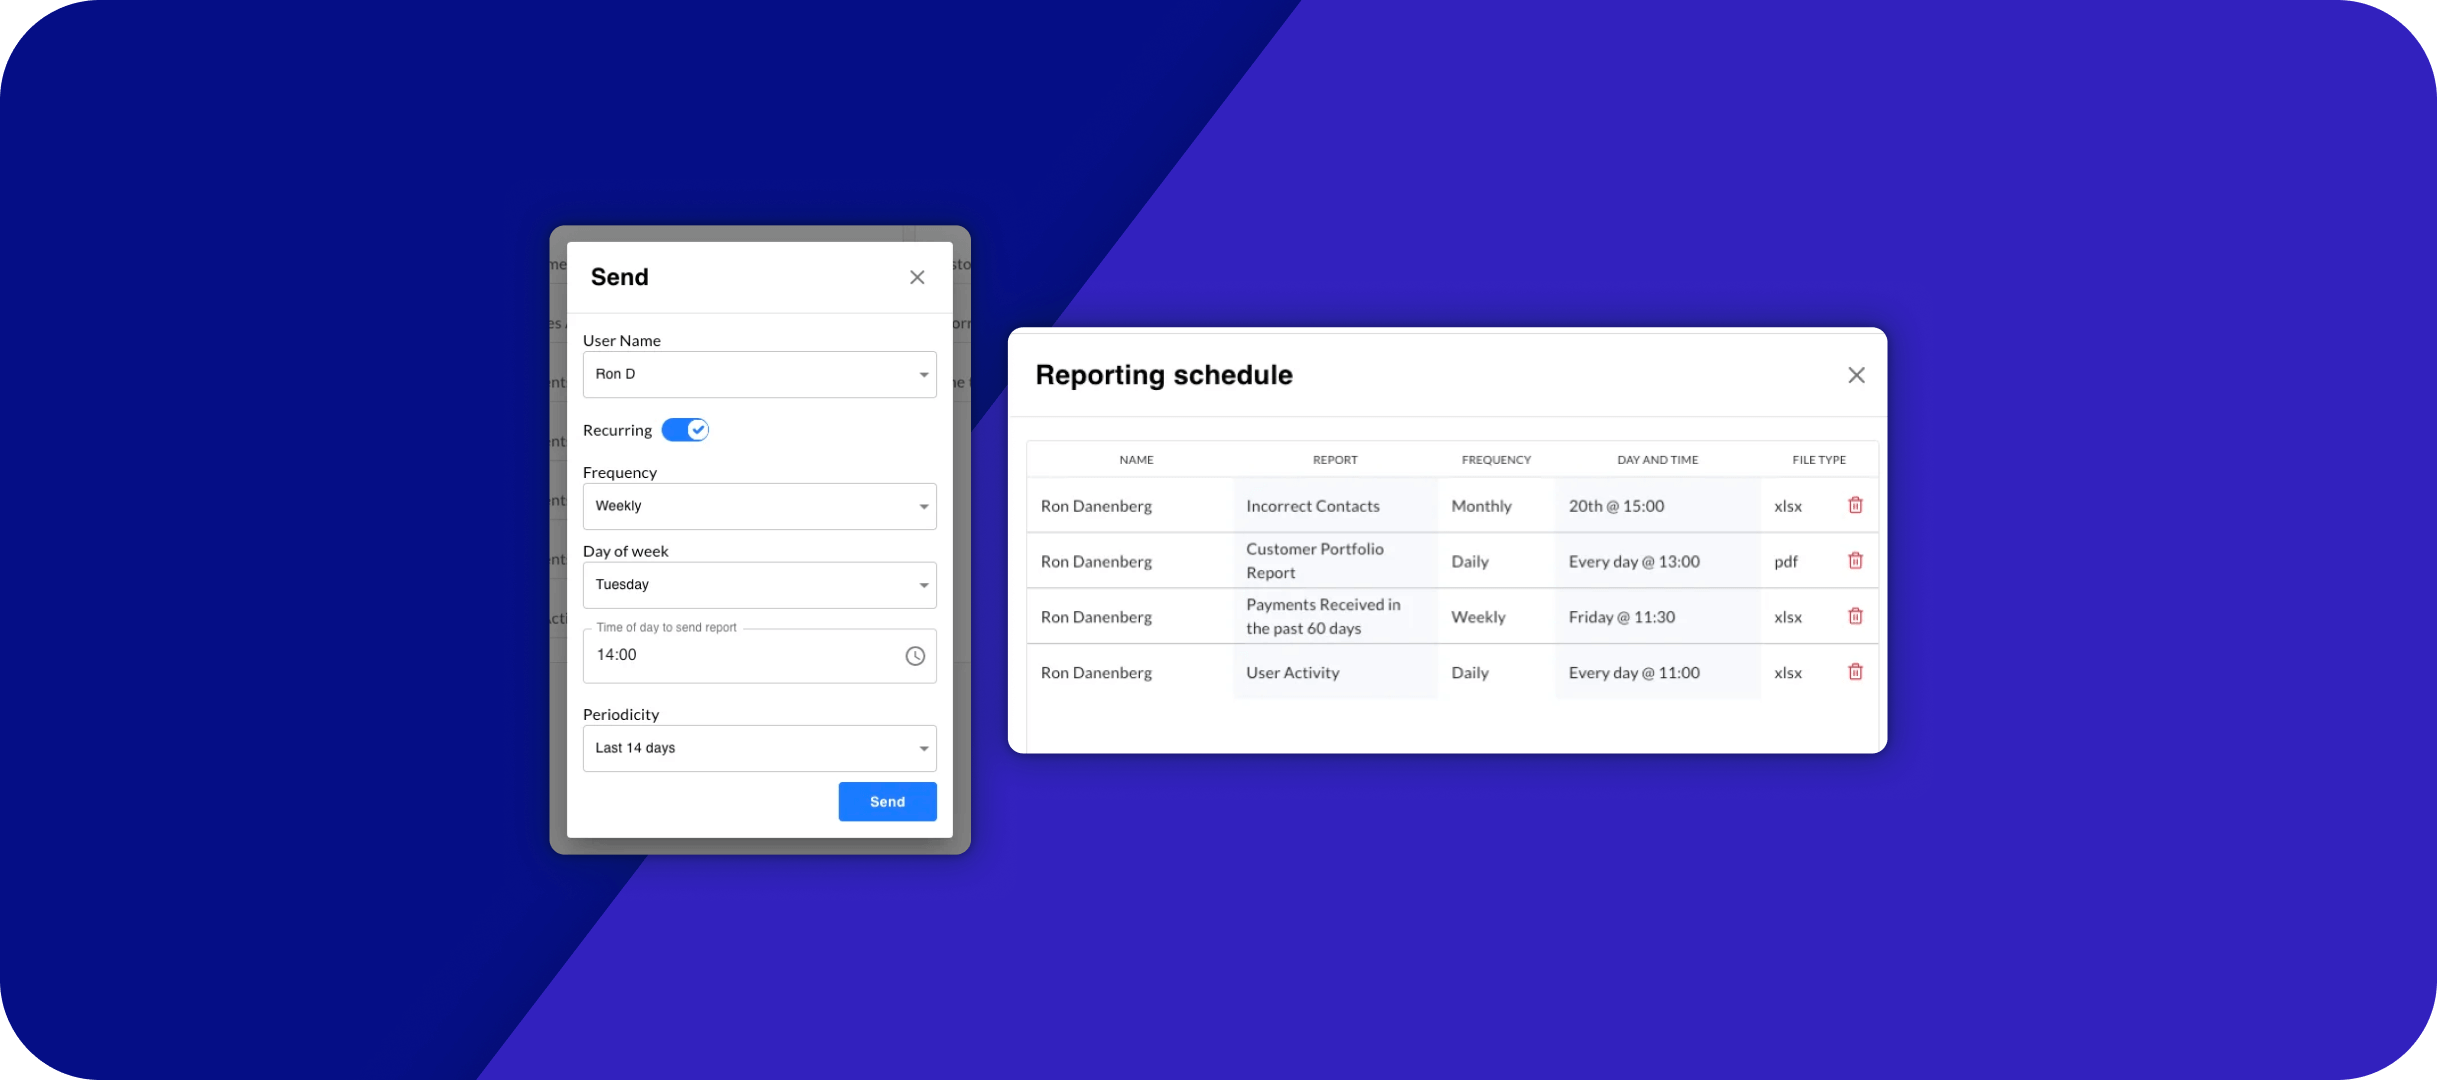Viewport: 2437px width, 1080px height.
Task: Delete the Payments Received weekly schedule
Action: (1855, 616)
